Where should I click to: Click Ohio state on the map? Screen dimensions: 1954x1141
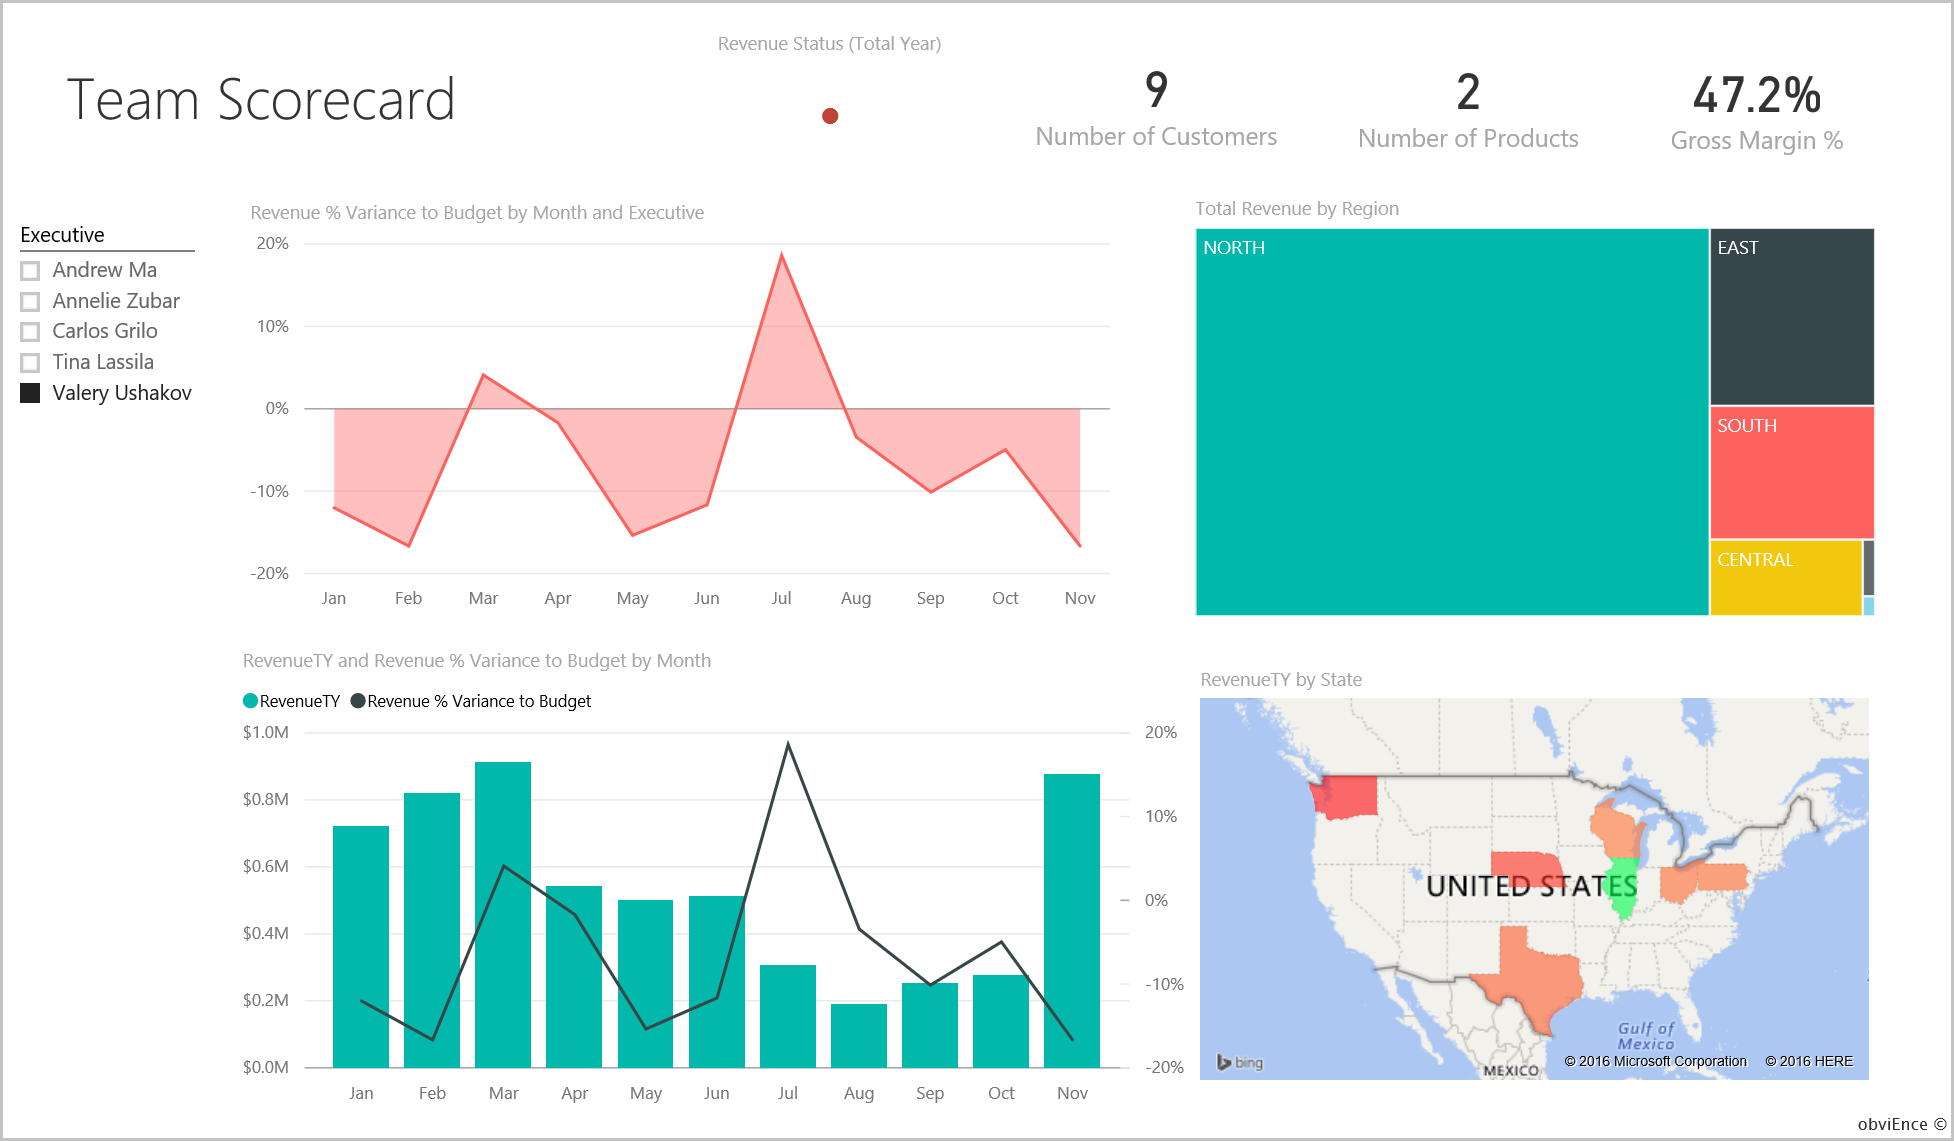pyautogui.click(x=1678, y=882)
